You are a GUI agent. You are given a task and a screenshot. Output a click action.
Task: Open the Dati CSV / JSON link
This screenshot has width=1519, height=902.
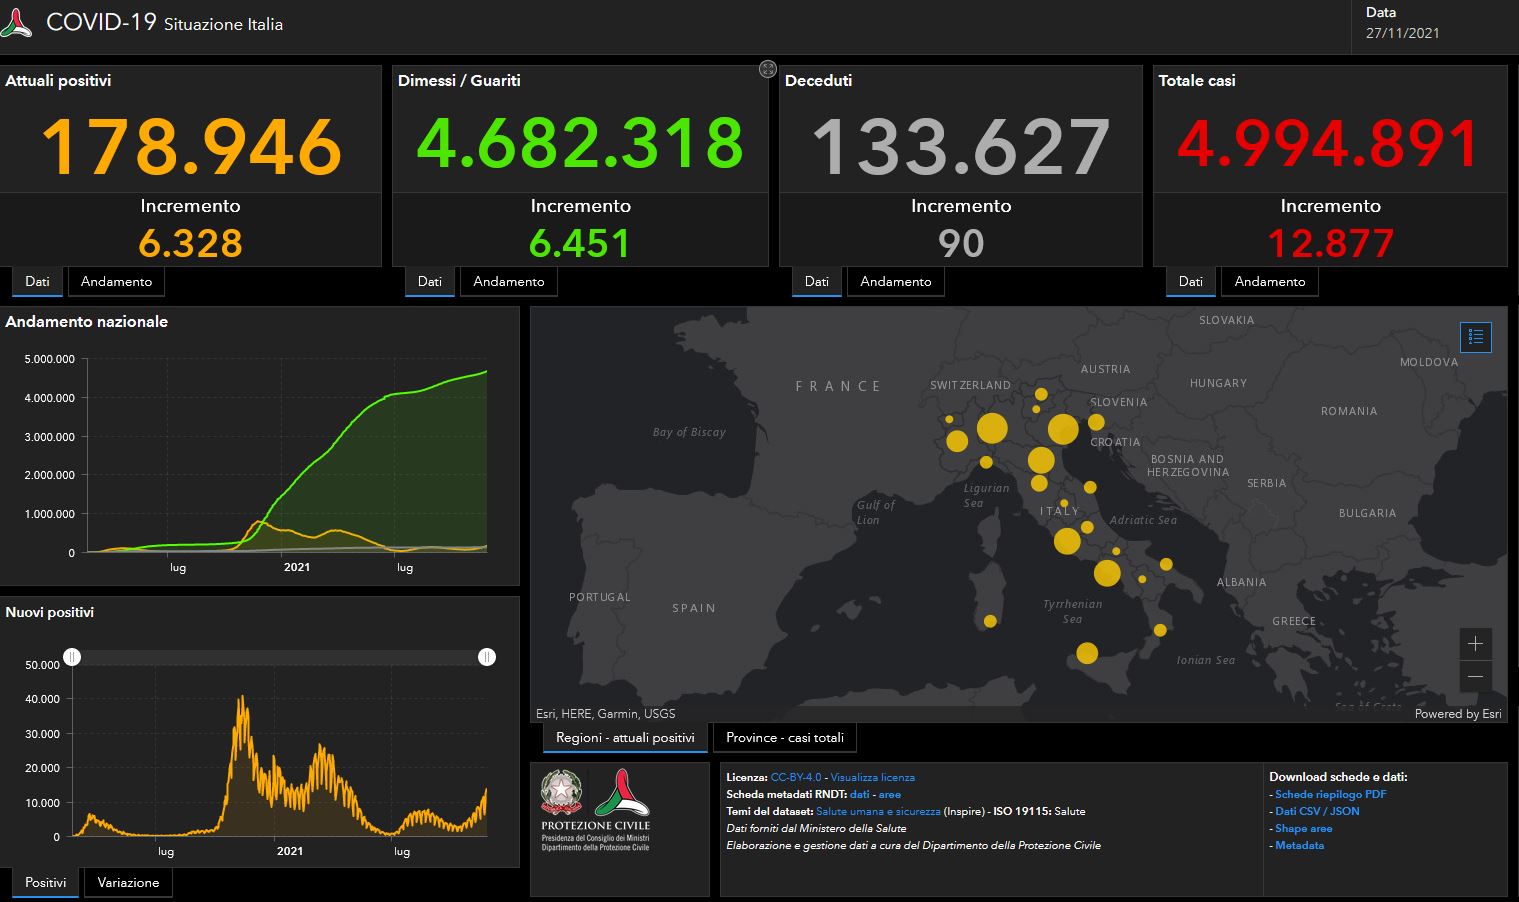click(x=1317, y=811)
